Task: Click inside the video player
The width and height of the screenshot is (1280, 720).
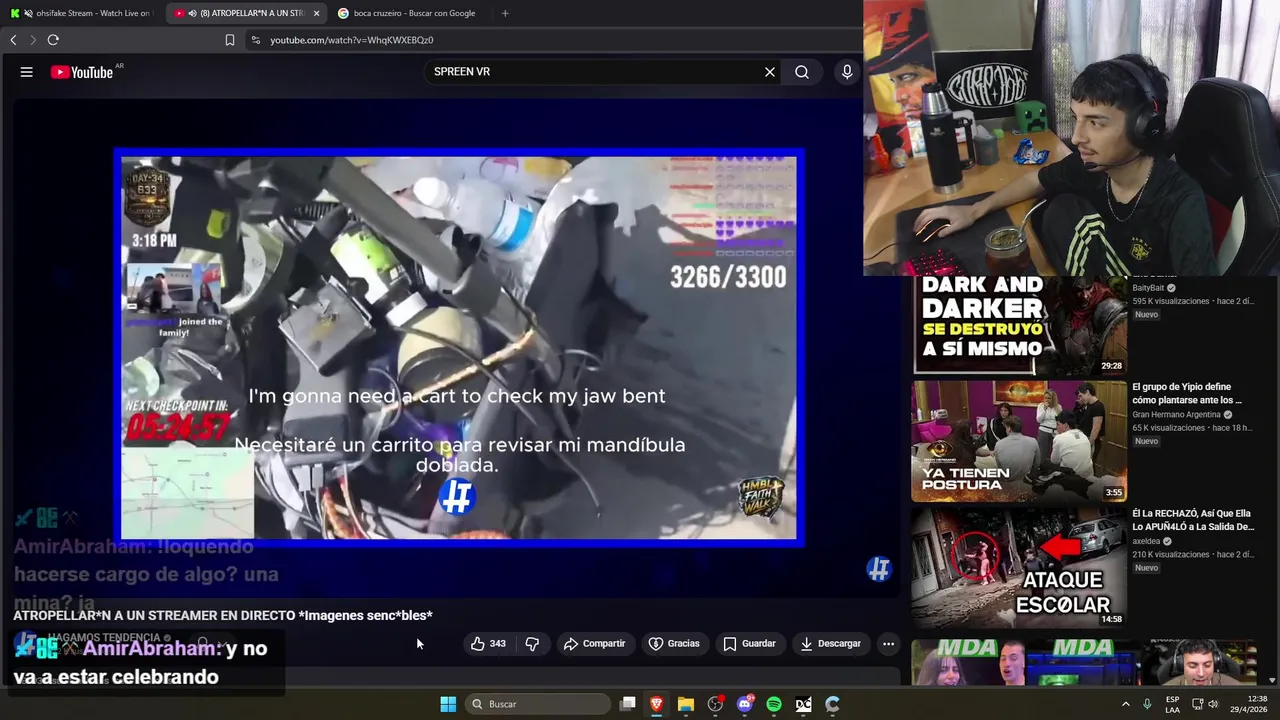Action: [x=459, y=347]
